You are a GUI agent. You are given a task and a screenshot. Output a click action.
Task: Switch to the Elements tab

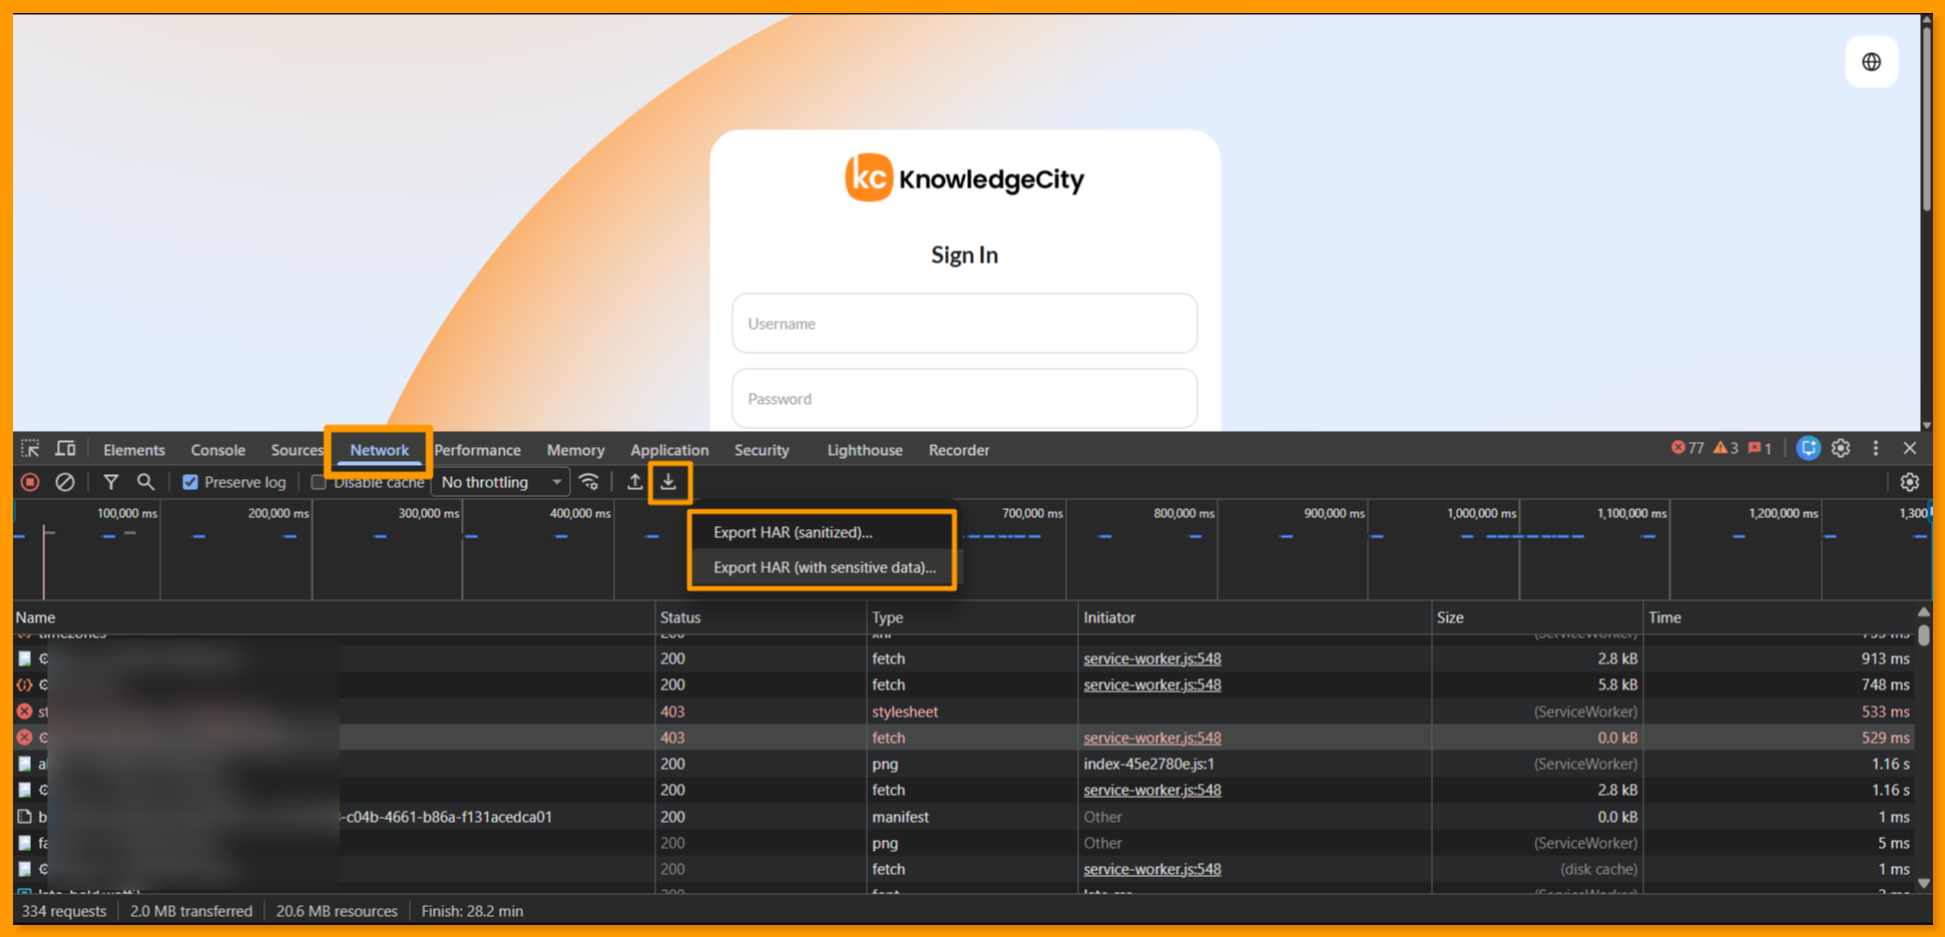(x=134, y=450)
